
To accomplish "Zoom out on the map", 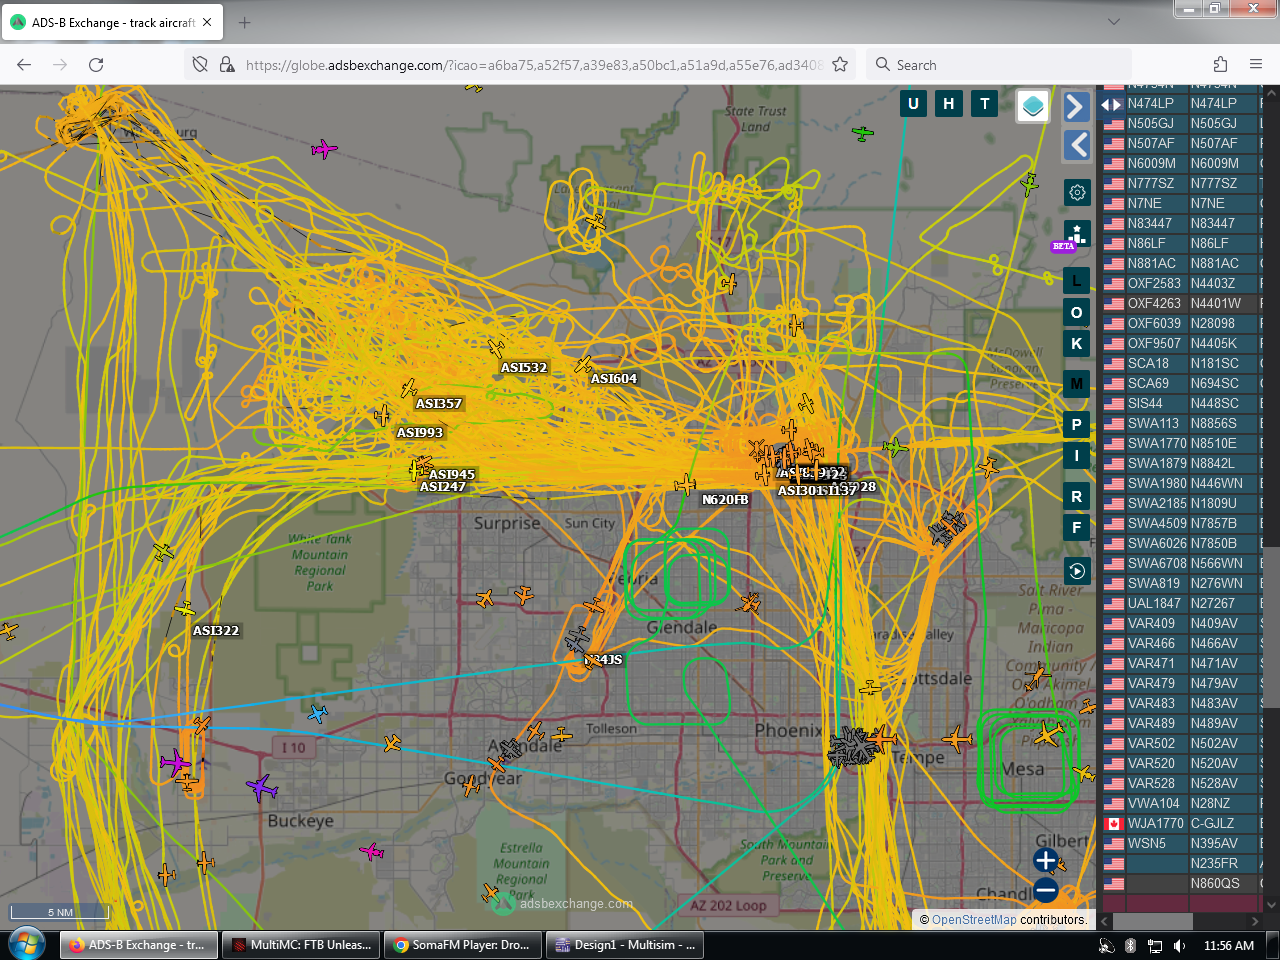I will tap(1046, 889).
